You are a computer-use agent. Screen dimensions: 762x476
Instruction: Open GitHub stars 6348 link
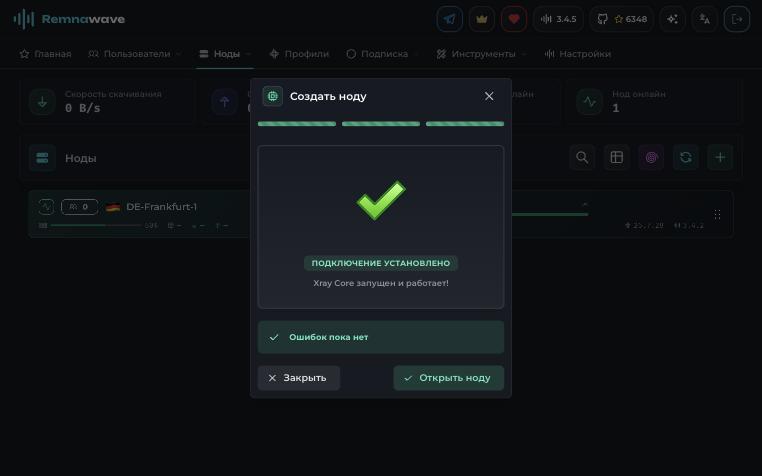(x=622, y=19)
